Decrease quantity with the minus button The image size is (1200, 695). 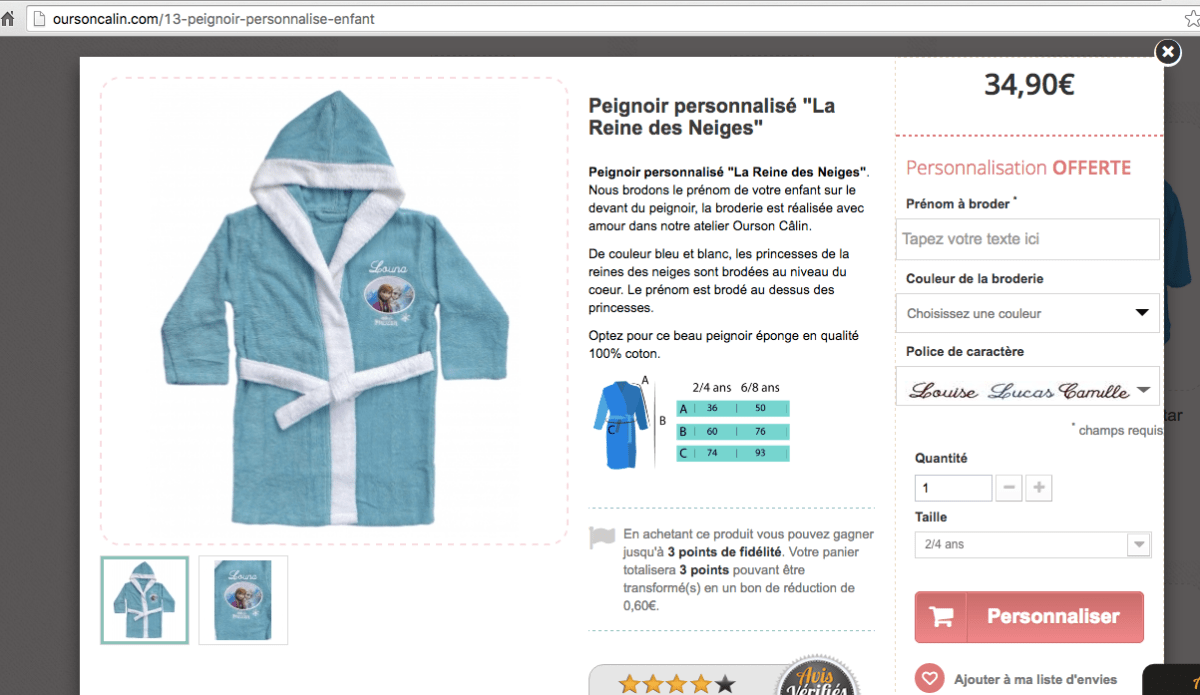click(1009, 488)
